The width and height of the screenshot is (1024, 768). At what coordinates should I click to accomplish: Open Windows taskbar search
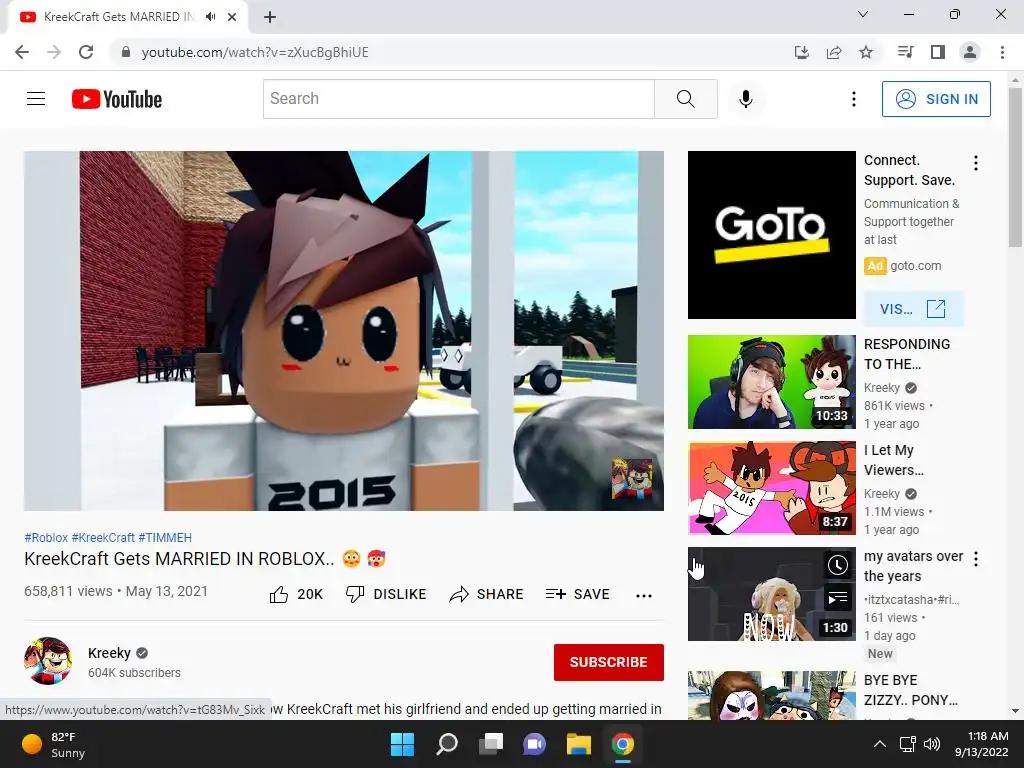tap(447, 744)
